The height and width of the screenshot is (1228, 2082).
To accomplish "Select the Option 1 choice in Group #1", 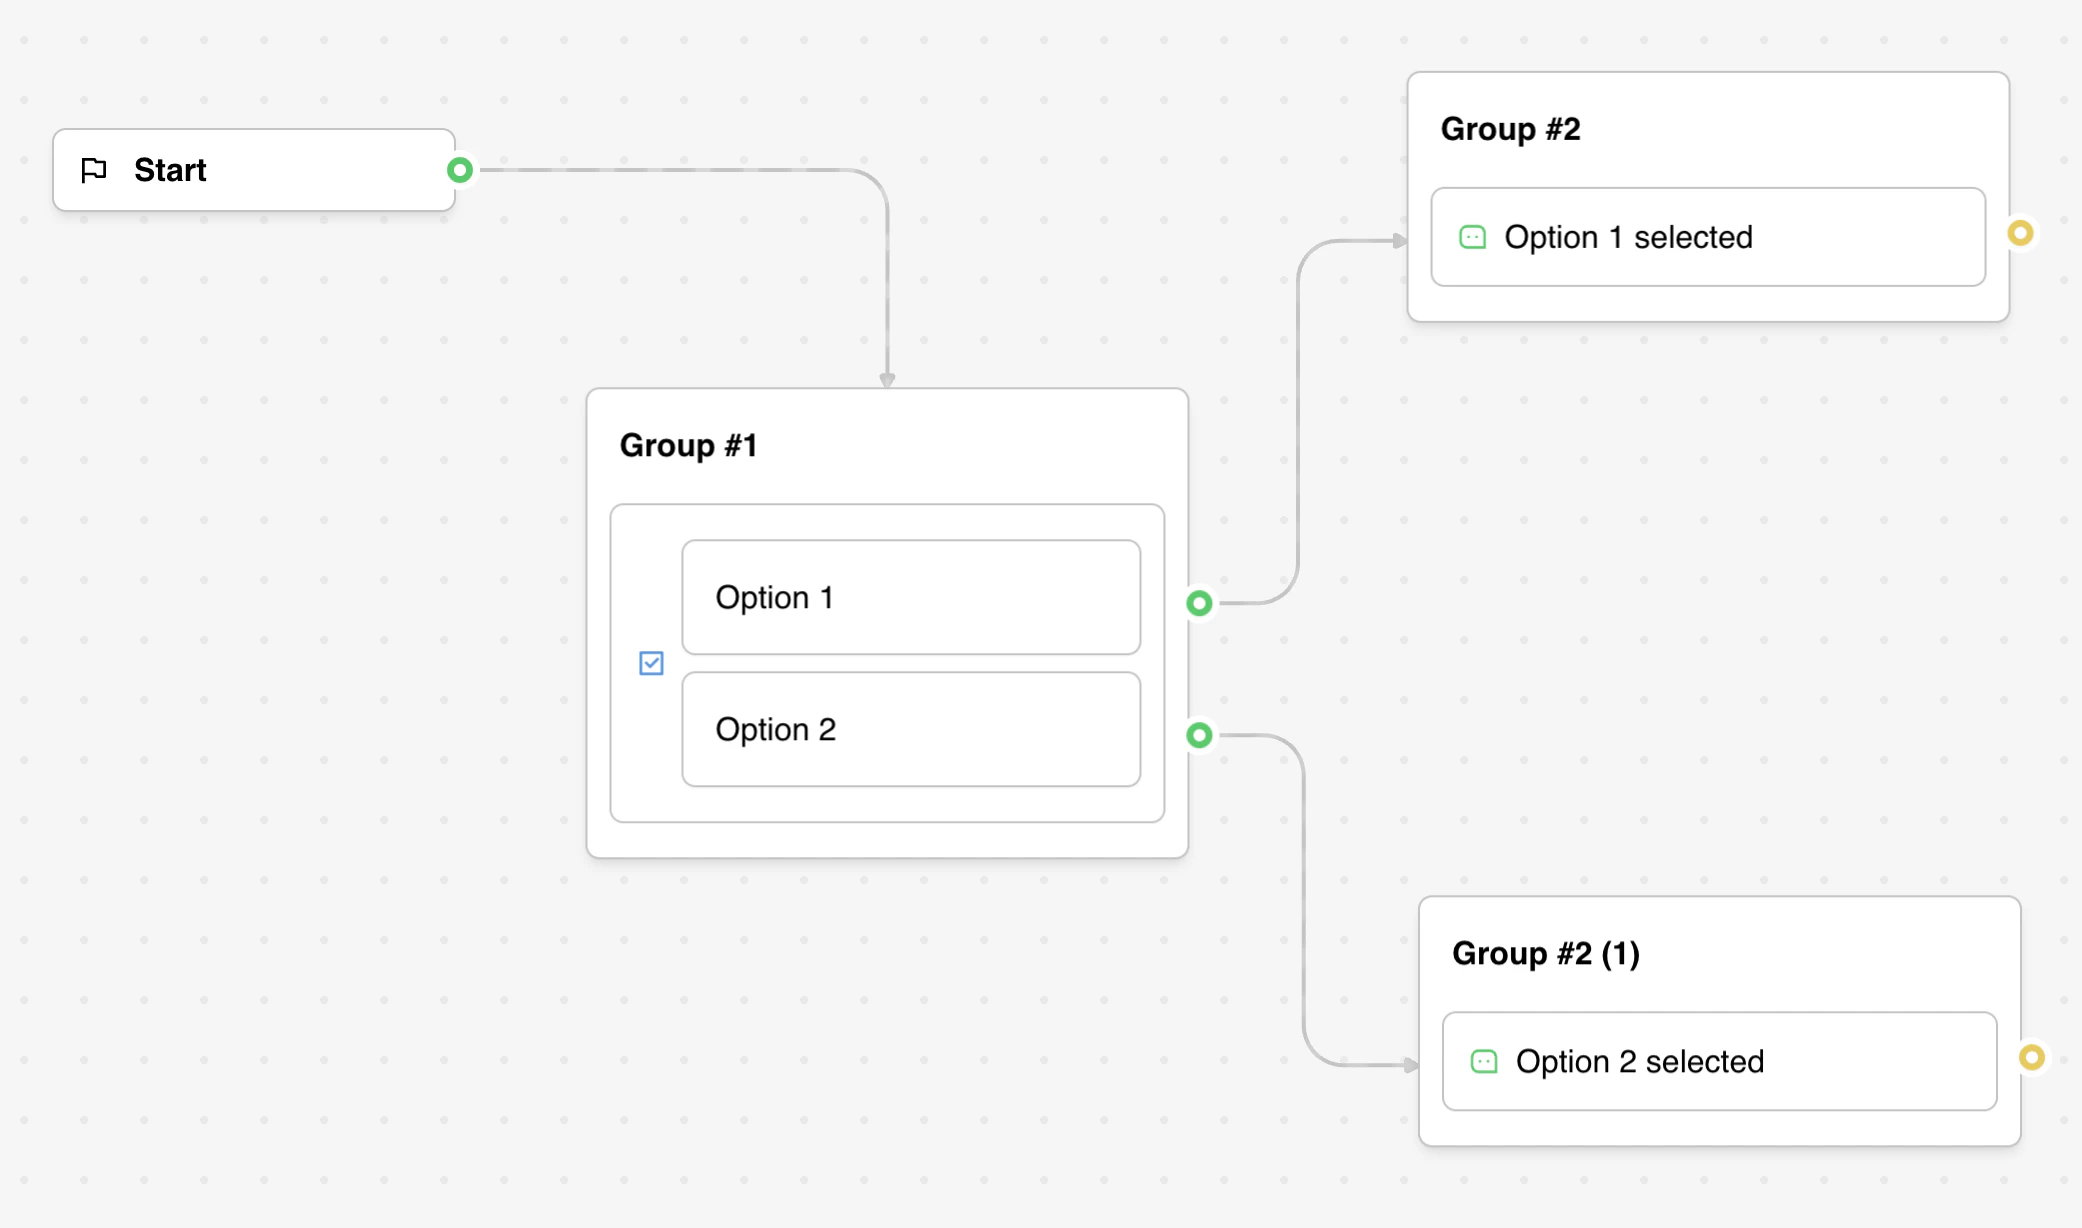I will pyautogui.click(x=910, y=597).
